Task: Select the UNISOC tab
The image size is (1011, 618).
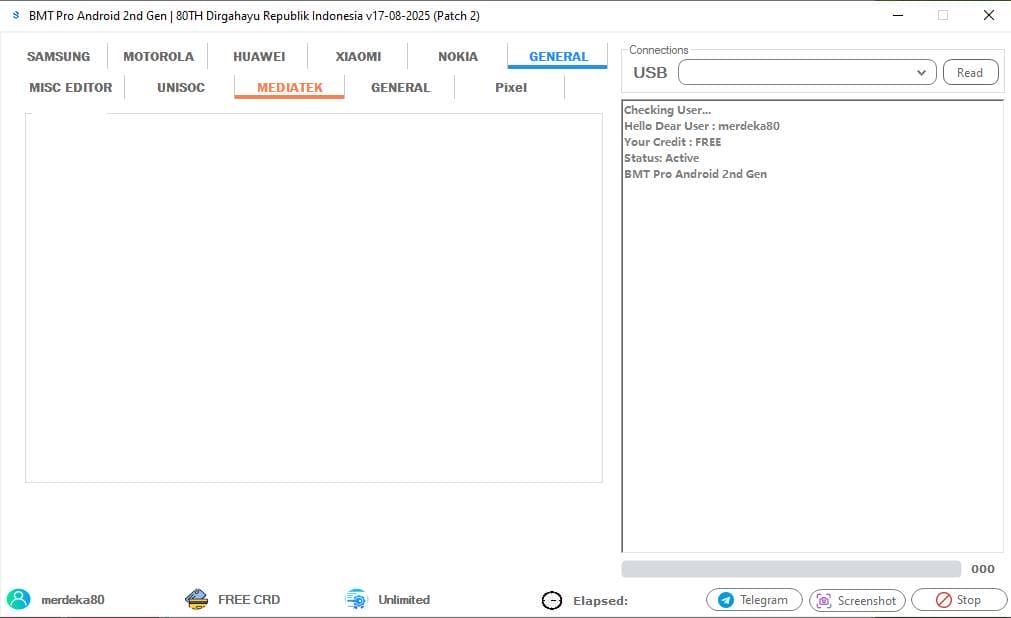Action: (180, 87)
